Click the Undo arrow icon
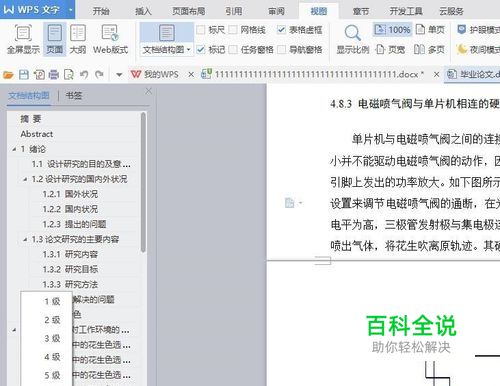The image size is (500, 386). pyautogui.click(x=84, y=75)
